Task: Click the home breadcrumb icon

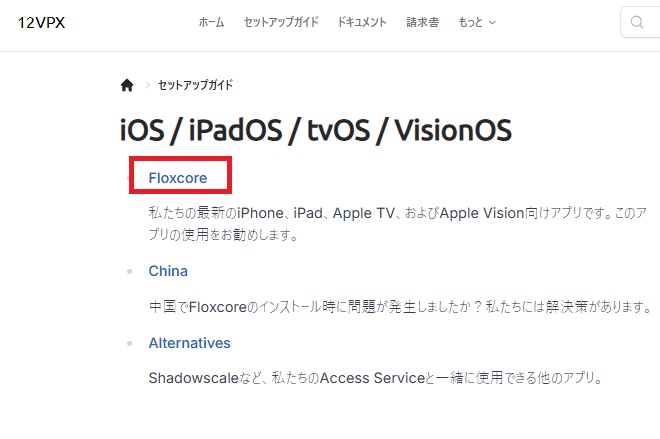Action: [127, 85]
